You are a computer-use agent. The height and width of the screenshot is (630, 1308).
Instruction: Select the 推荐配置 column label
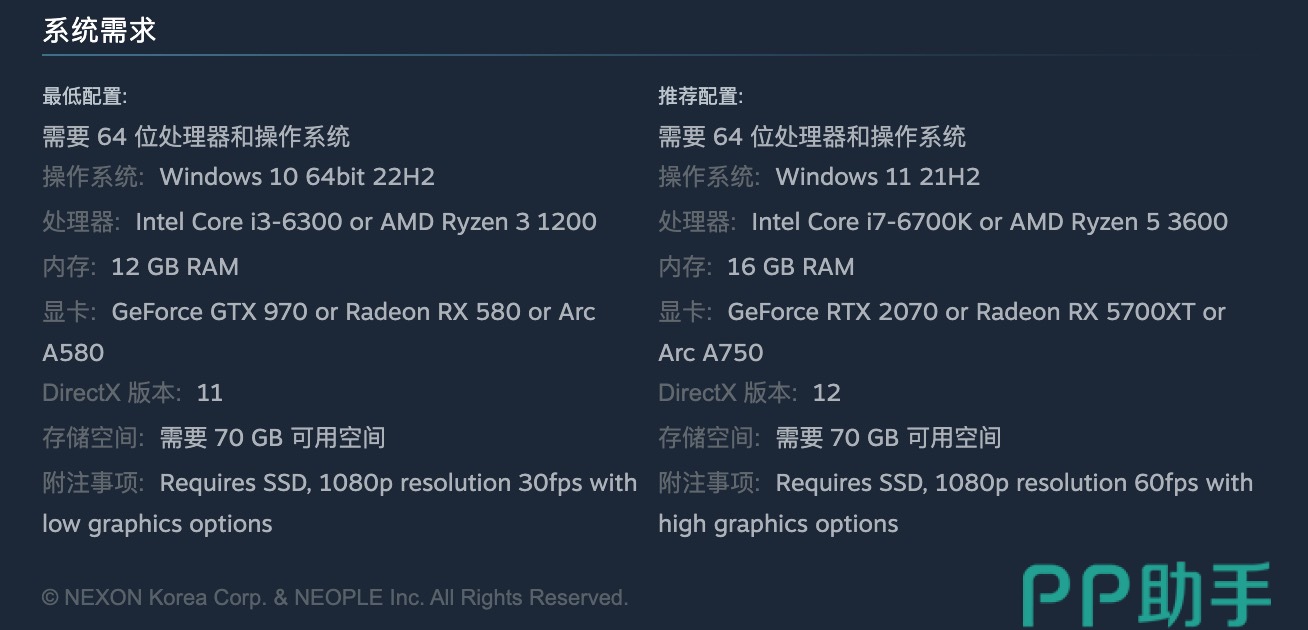pyautogui.click(x=700, y=96)
